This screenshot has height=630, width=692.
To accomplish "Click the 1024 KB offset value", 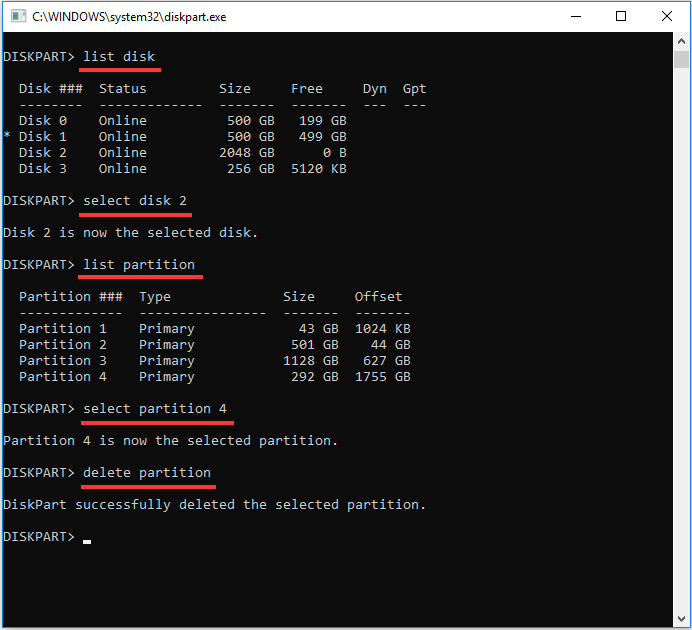I will point(383,329).
